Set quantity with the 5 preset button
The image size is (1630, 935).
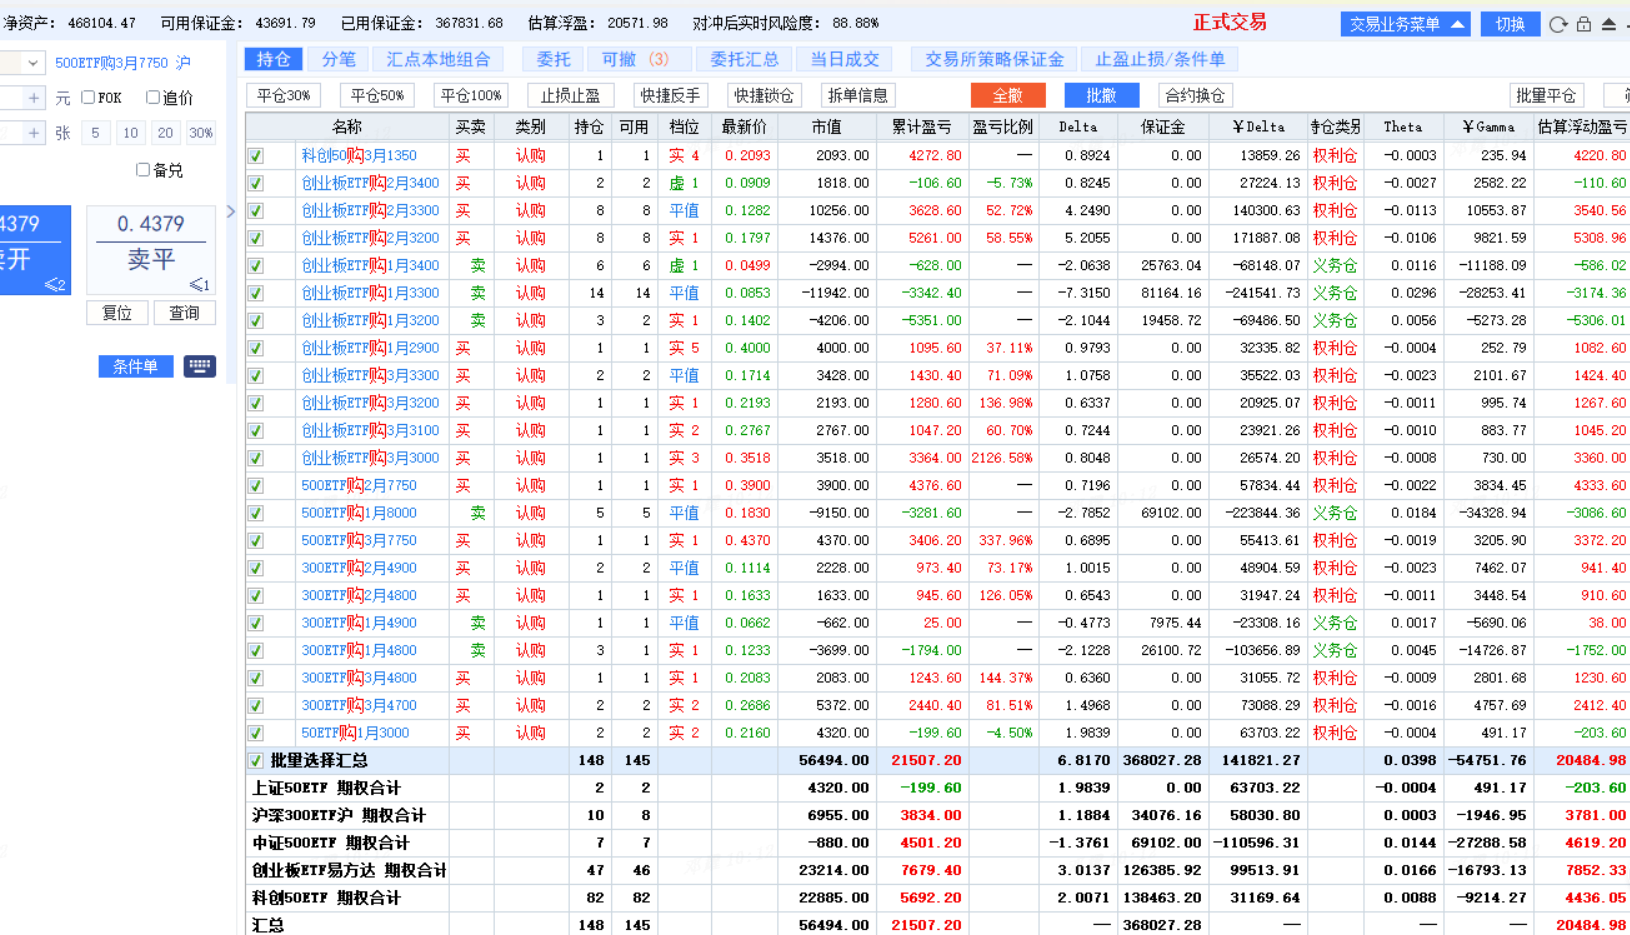tap(95, 133)
